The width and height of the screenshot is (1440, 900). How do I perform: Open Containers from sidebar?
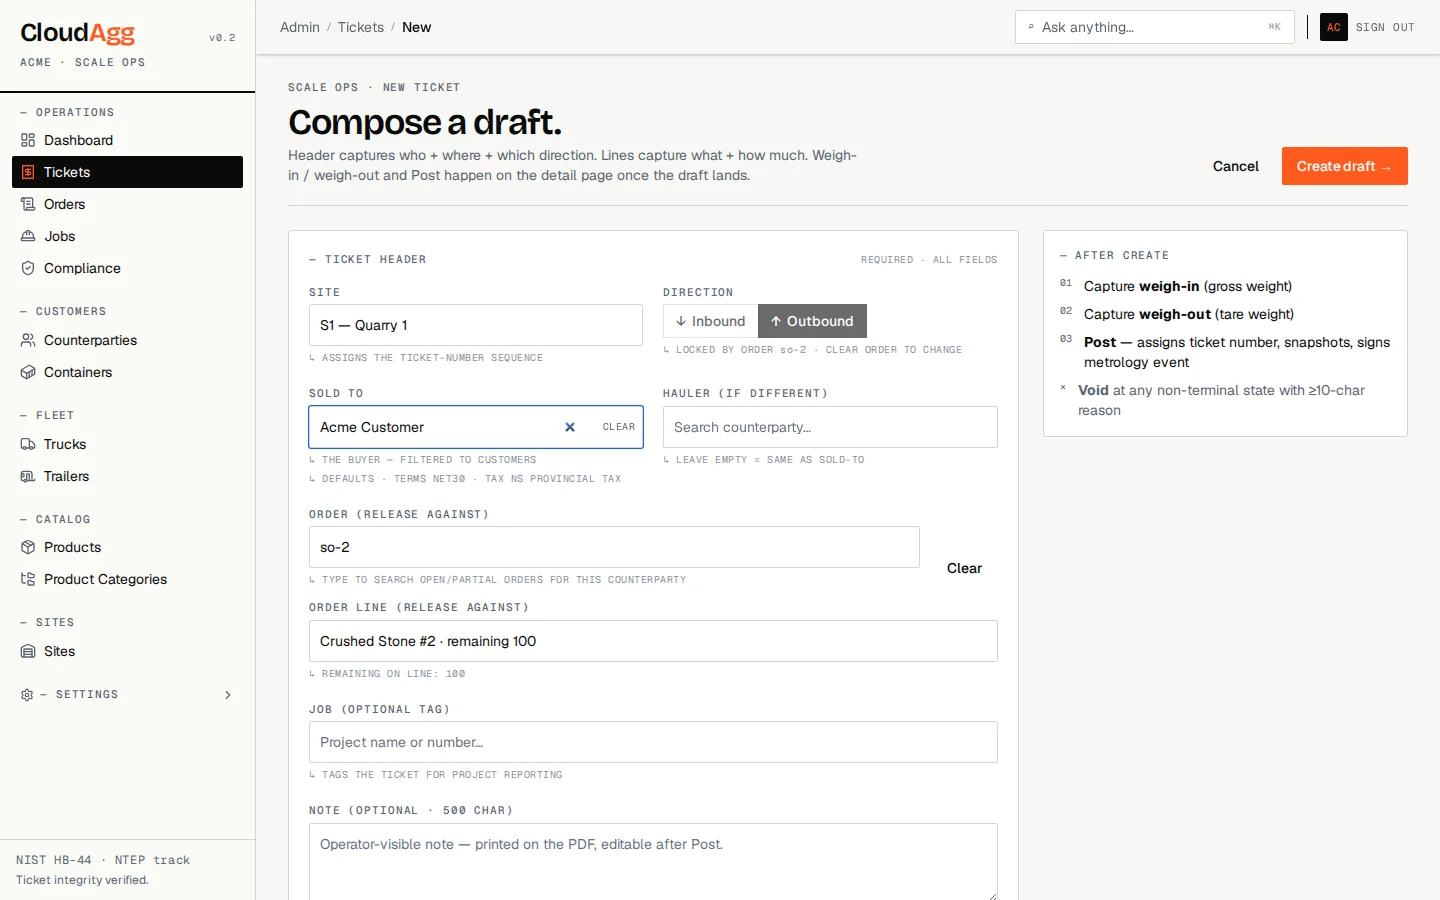click(x=127, y=372)
